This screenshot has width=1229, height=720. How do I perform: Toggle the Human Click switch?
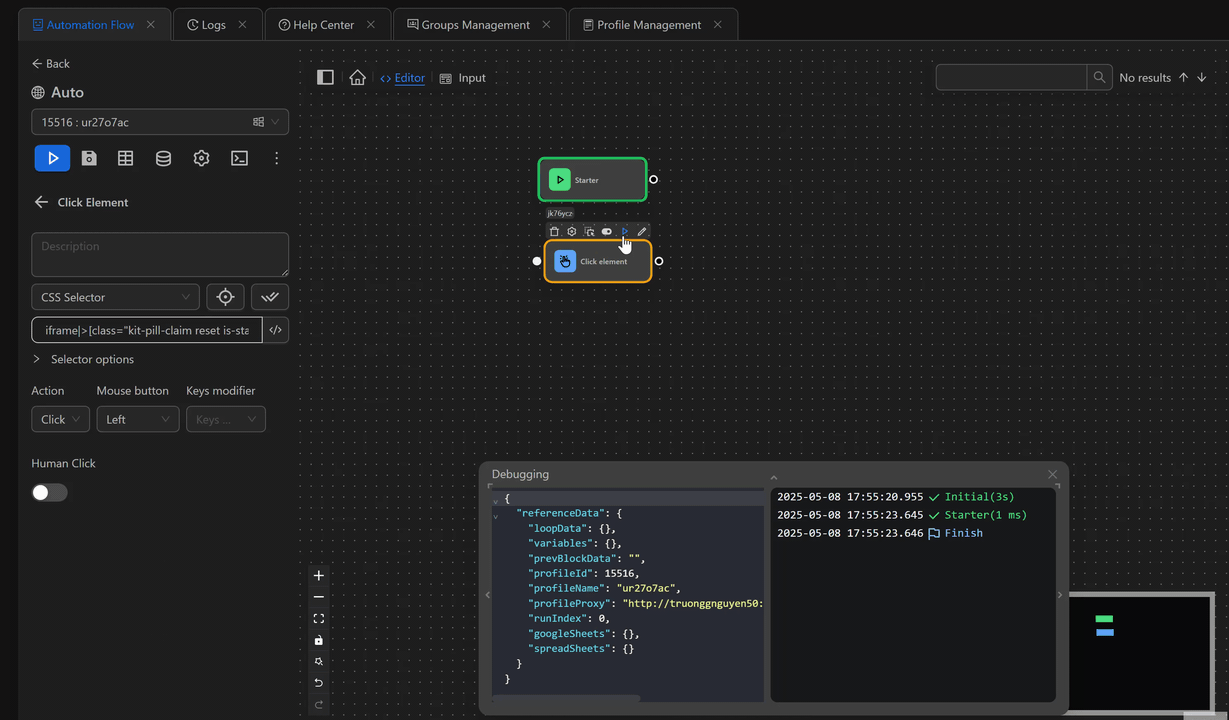49,492
